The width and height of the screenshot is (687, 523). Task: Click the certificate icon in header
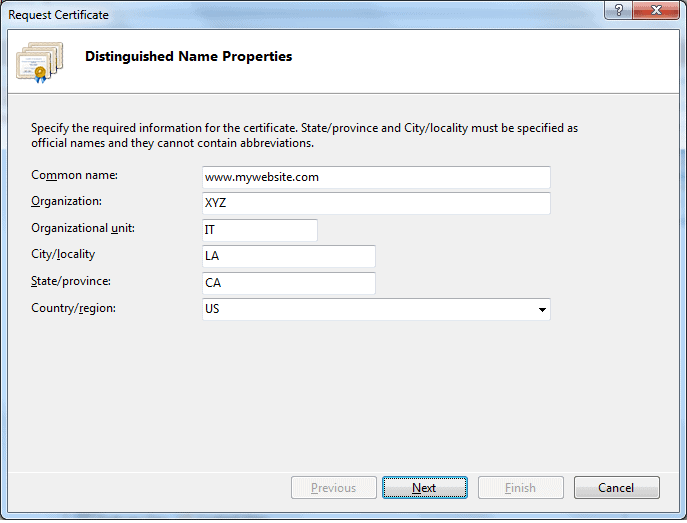[x=40, y=60]
